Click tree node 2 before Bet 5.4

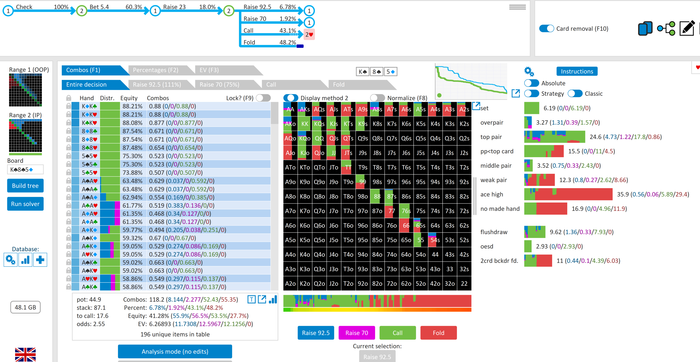point(81,11)
